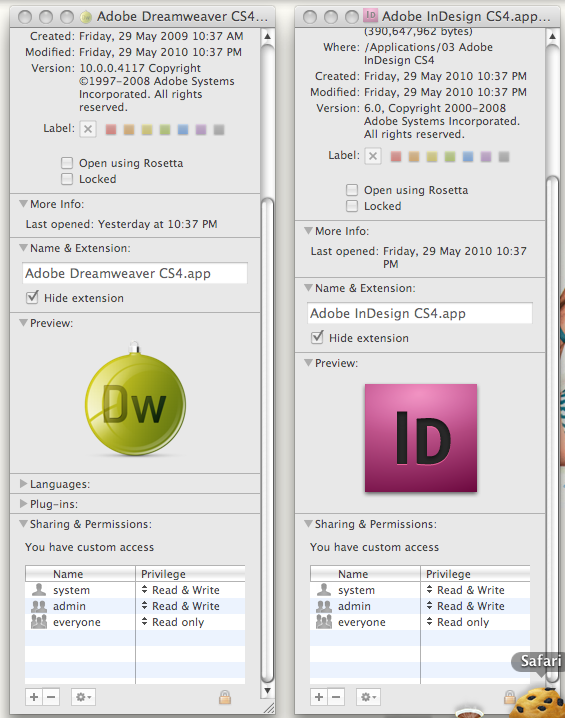Collapse More Info section in InDesign window
565x718 pixels.
(308, 231)
